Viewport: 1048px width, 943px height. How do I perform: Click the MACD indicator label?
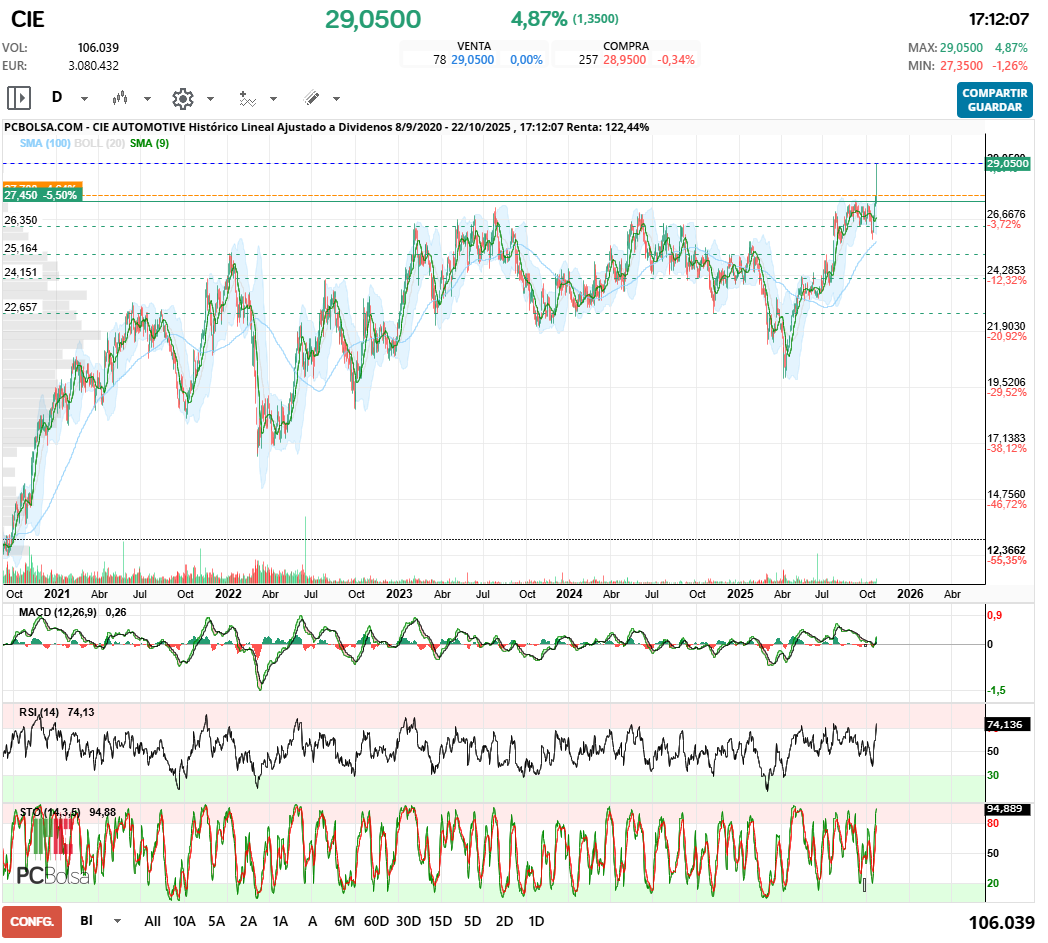point(55,611)
